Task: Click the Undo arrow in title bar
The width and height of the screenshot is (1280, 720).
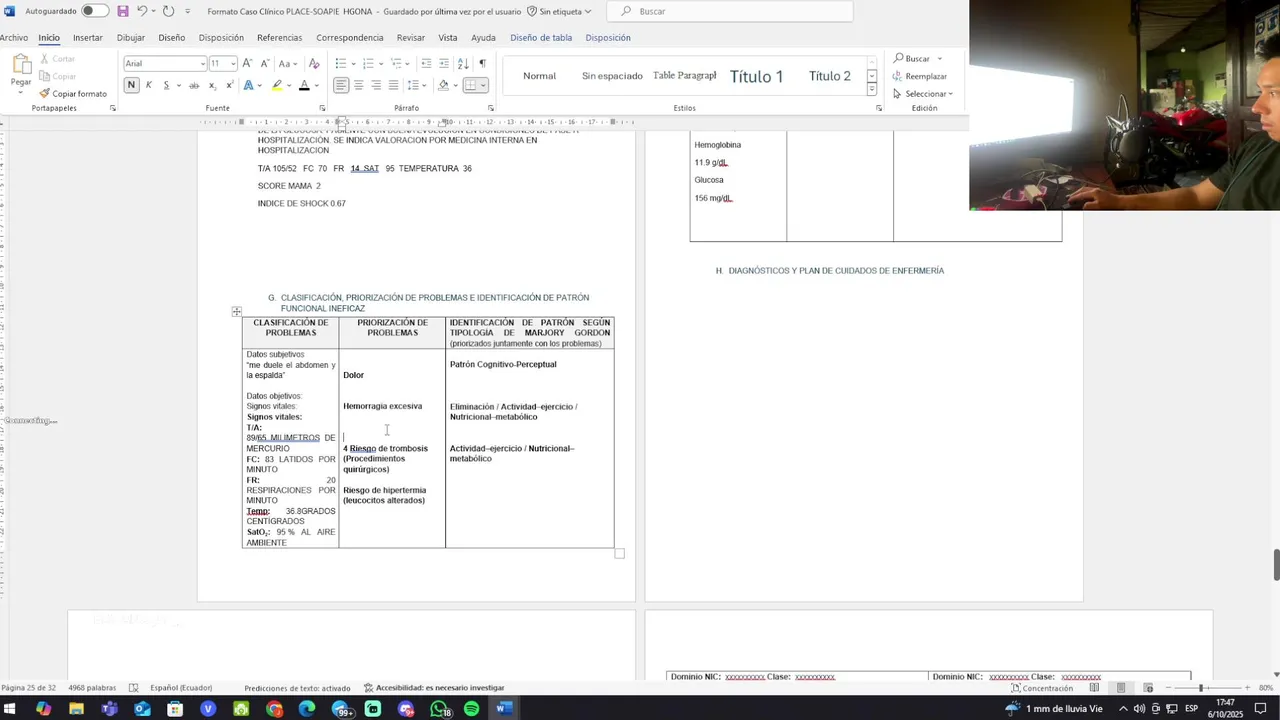Action: 142,11
